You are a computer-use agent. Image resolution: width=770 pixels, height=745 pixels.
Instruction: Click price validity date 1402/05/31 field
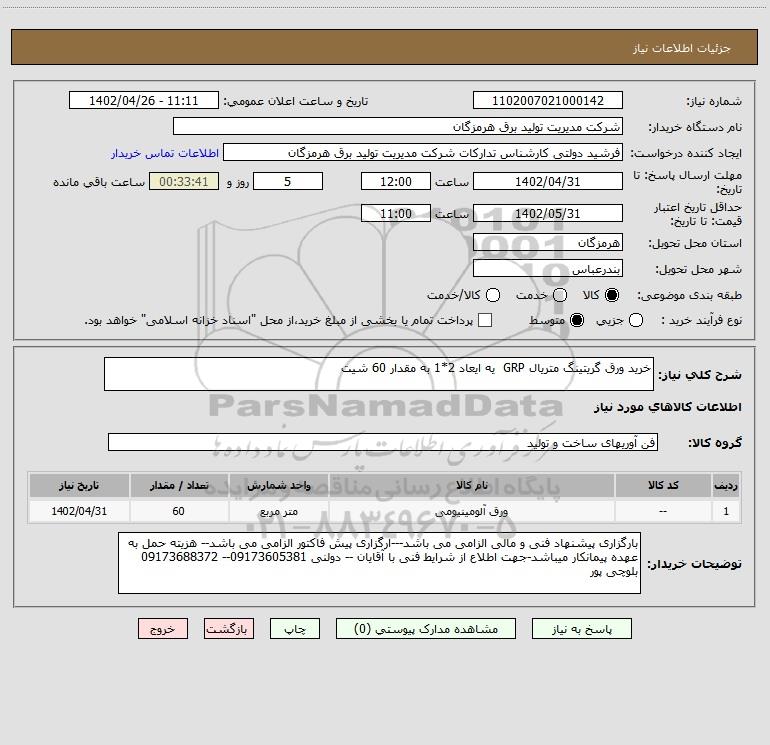pos(548,213)
